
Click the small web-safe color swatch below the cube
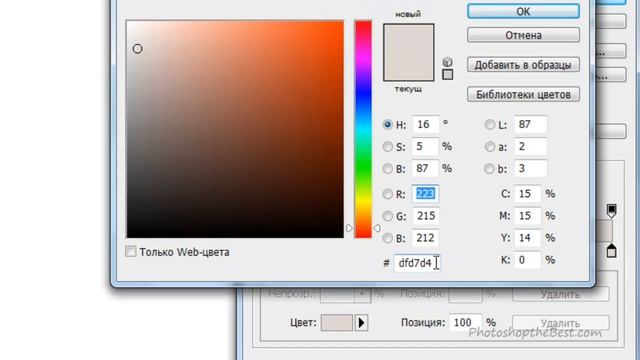448,75
